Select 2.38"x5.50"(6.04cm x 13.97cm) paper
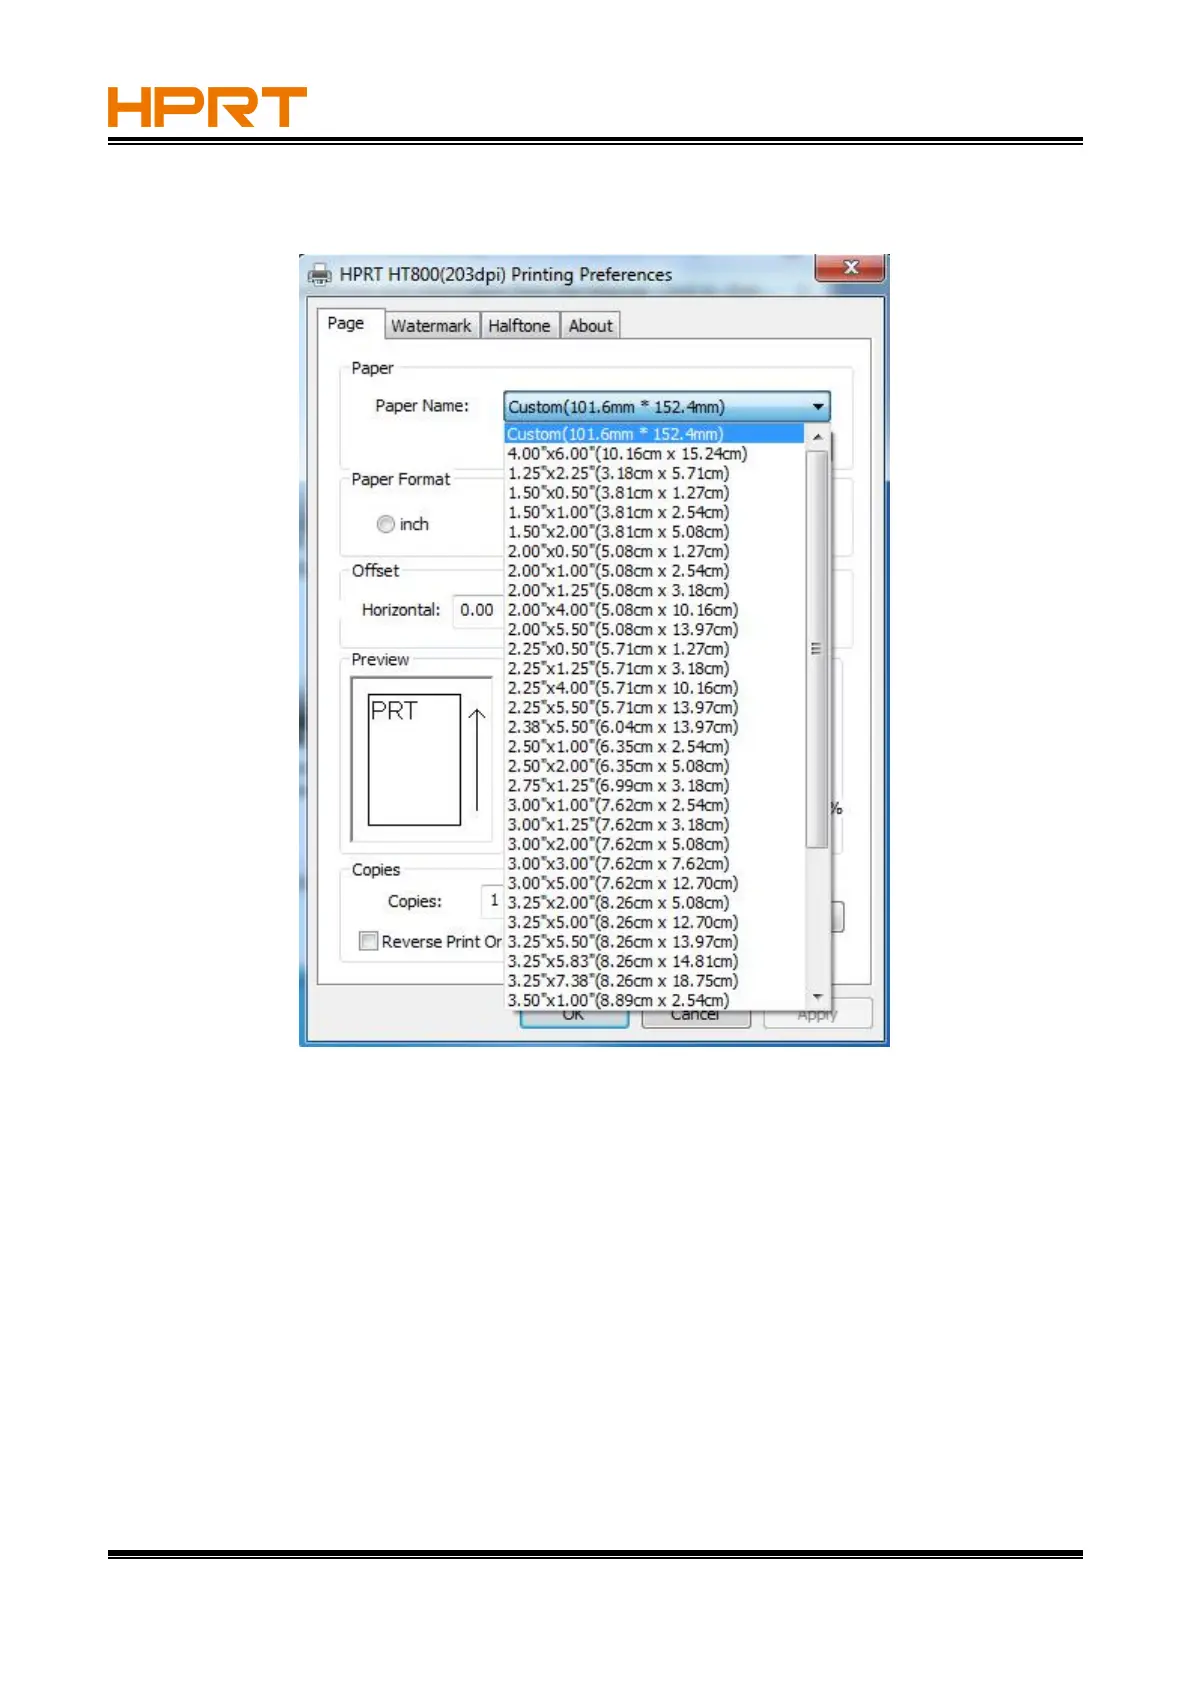Viewport: 1191px width, 1684px height. (654, 726)
